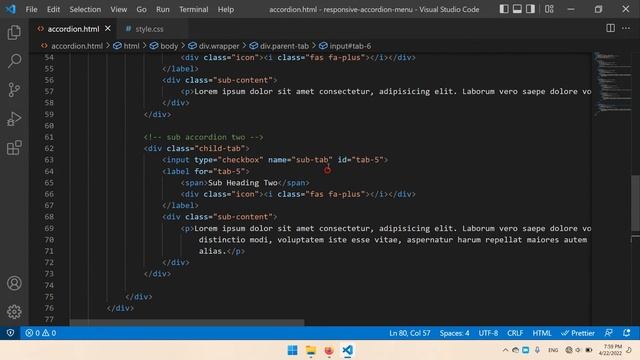640x360 pixels.
Task: Click the VS Code taskbar icon
Action: (347, 350)
